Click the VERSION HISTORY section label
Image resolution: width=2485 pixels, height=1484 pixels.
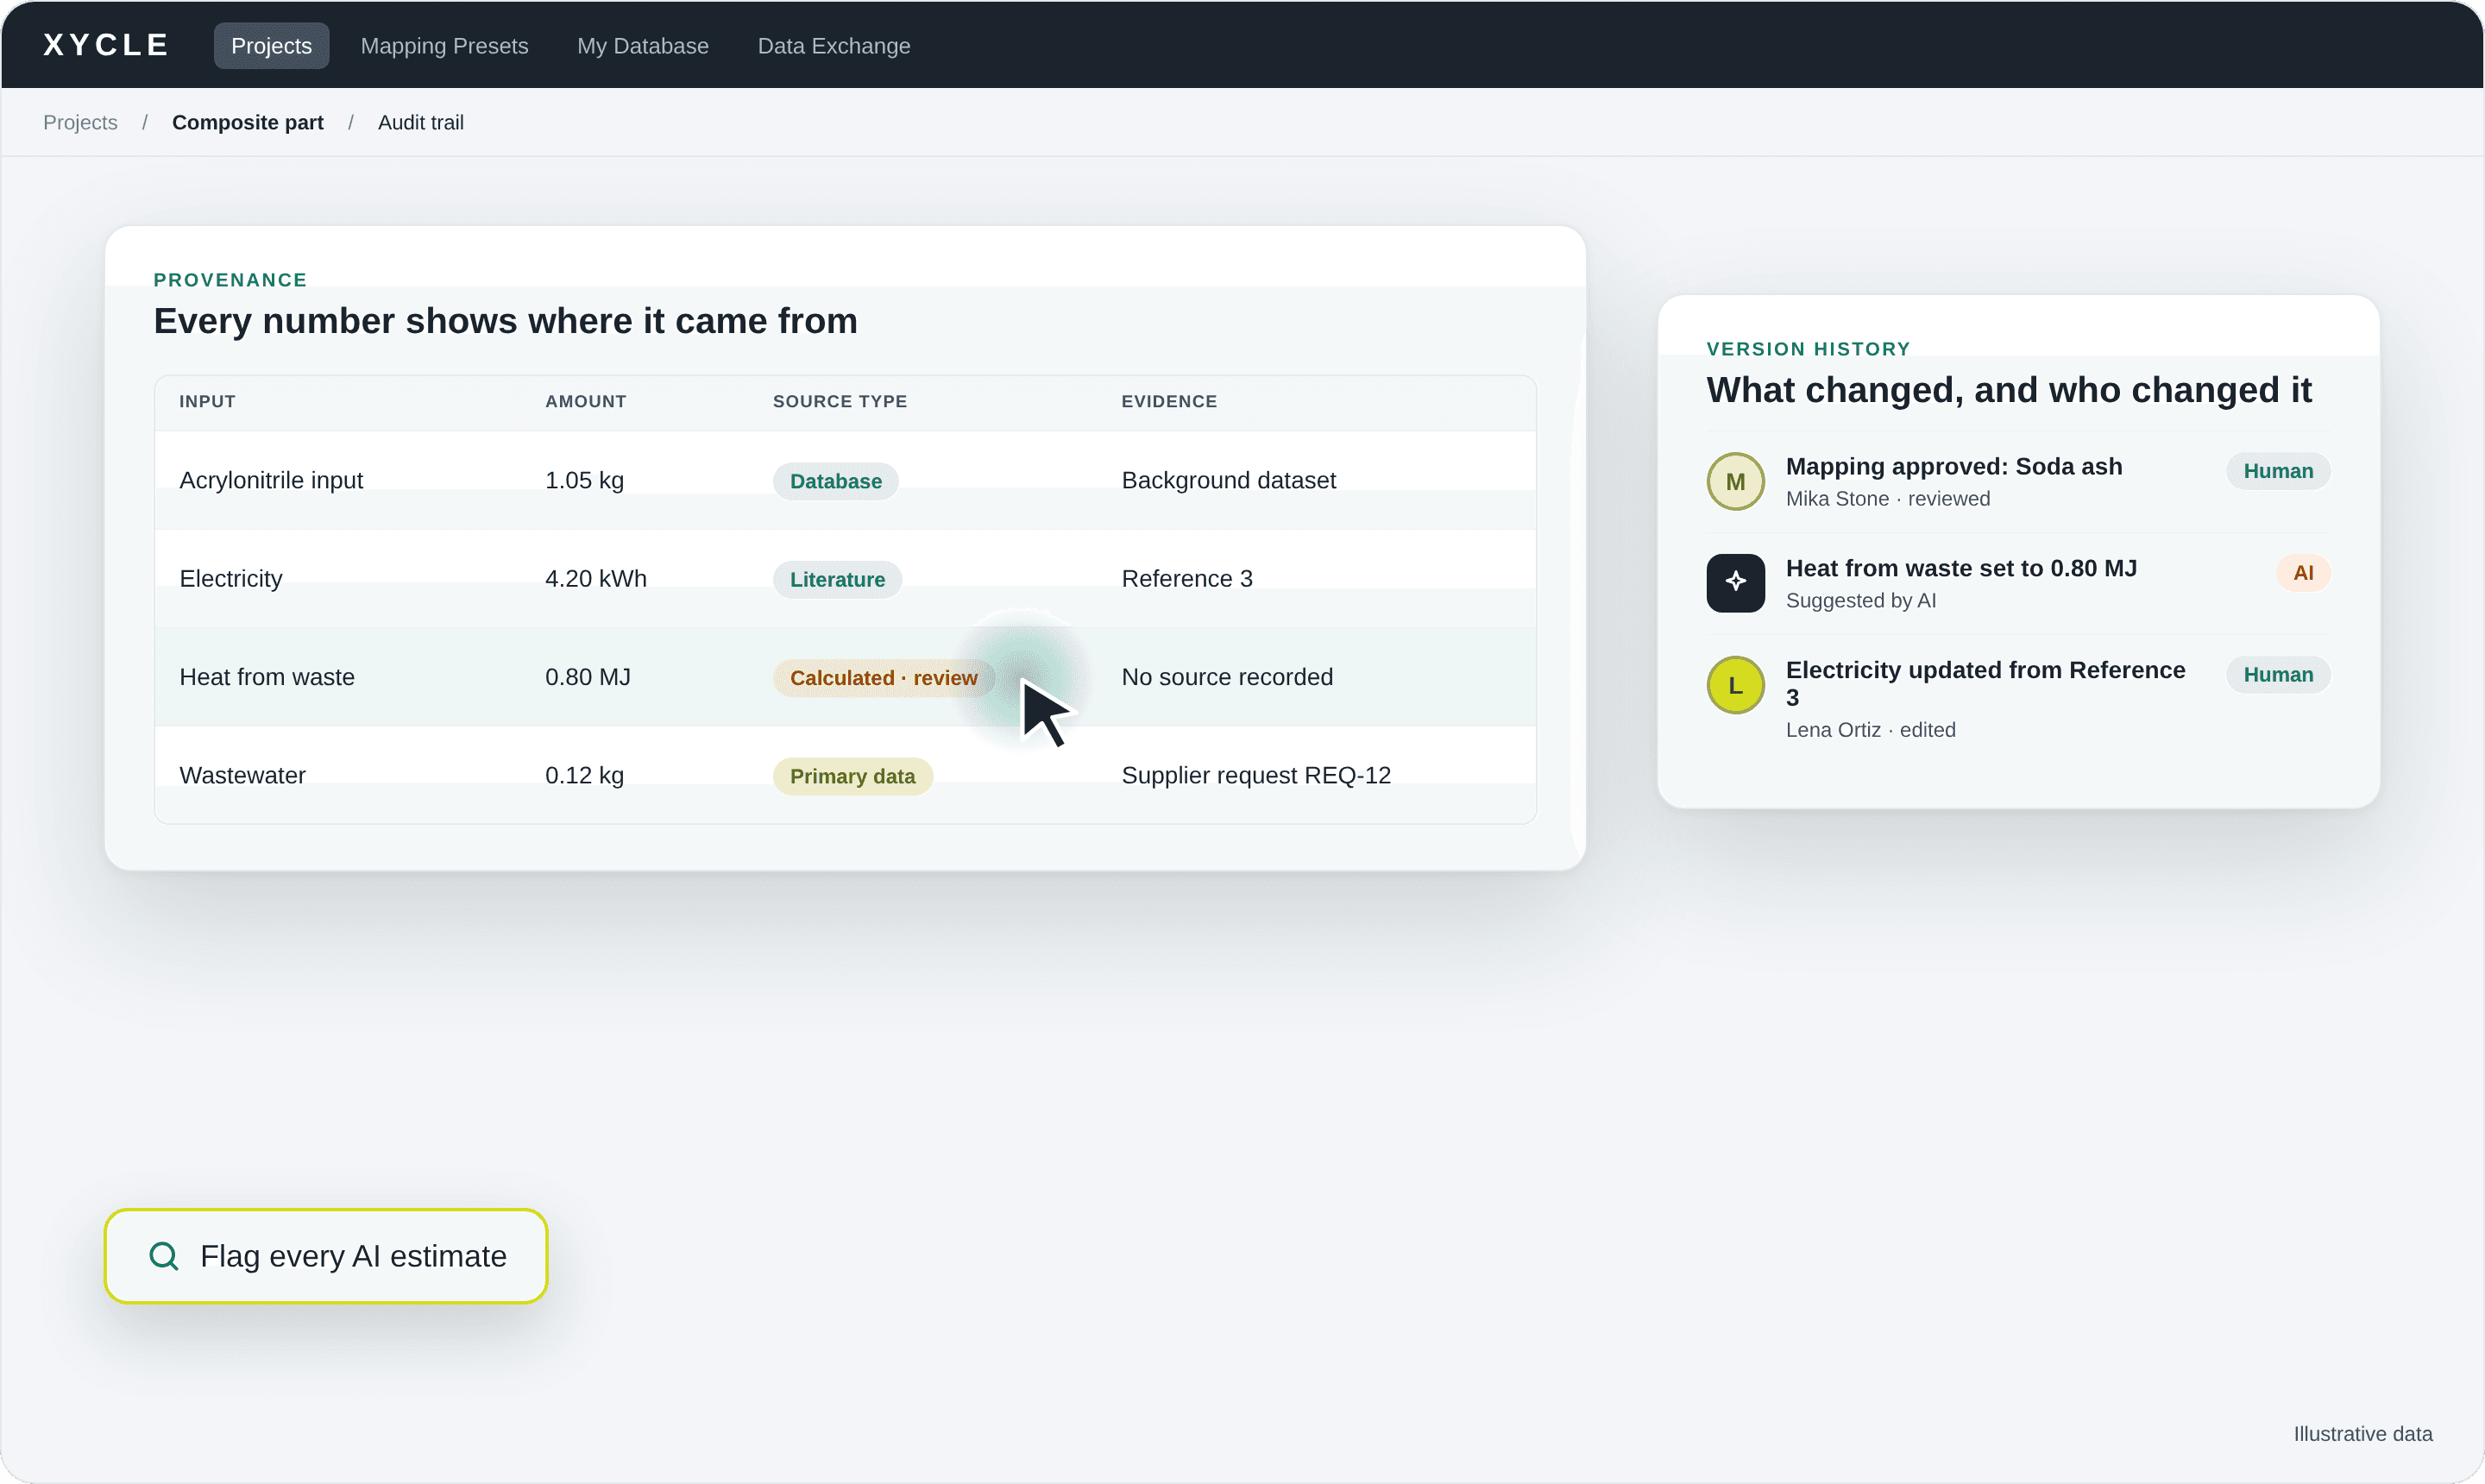click(x=1807, y=349)
